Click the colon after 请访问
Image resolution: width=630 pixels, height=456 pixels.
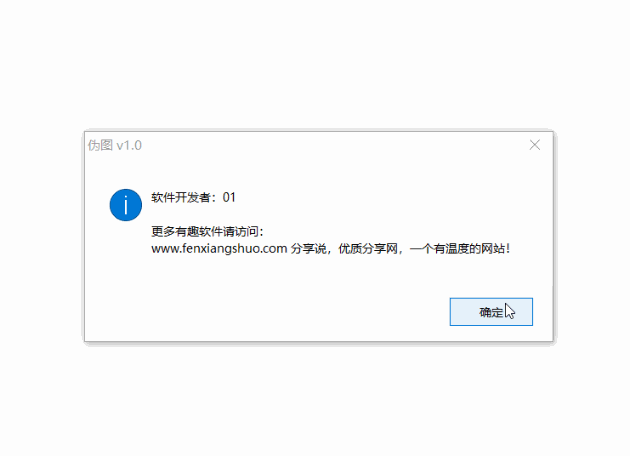click(x=261, y=232)
